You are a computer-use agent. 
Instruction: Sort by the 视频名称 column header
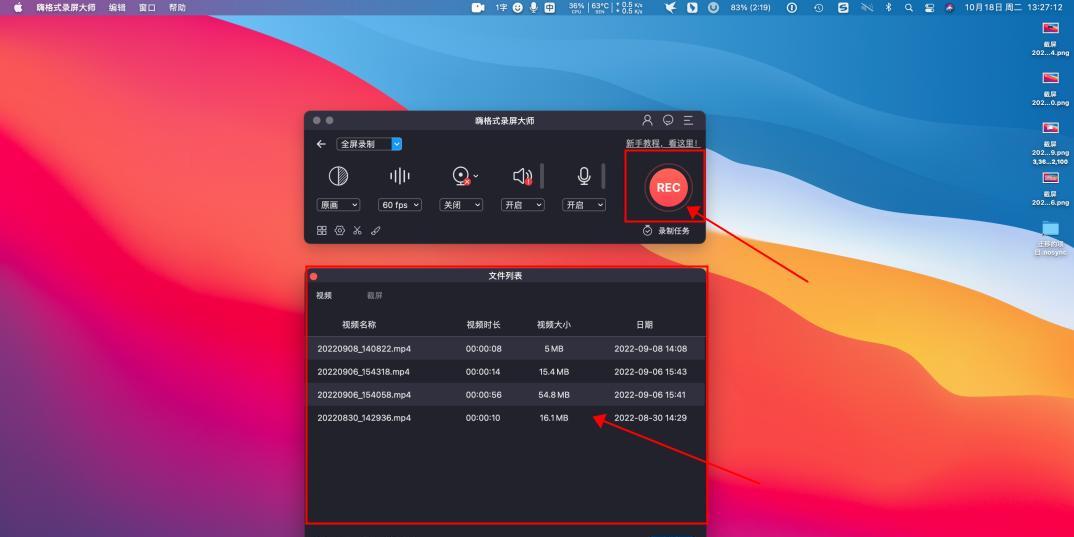click(x=359, y=325)
